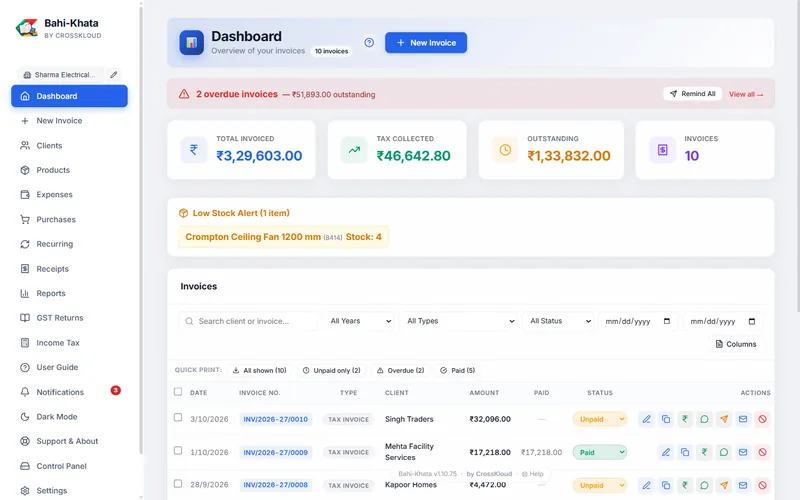Open Products from the sidebar

tap(69, 170)
